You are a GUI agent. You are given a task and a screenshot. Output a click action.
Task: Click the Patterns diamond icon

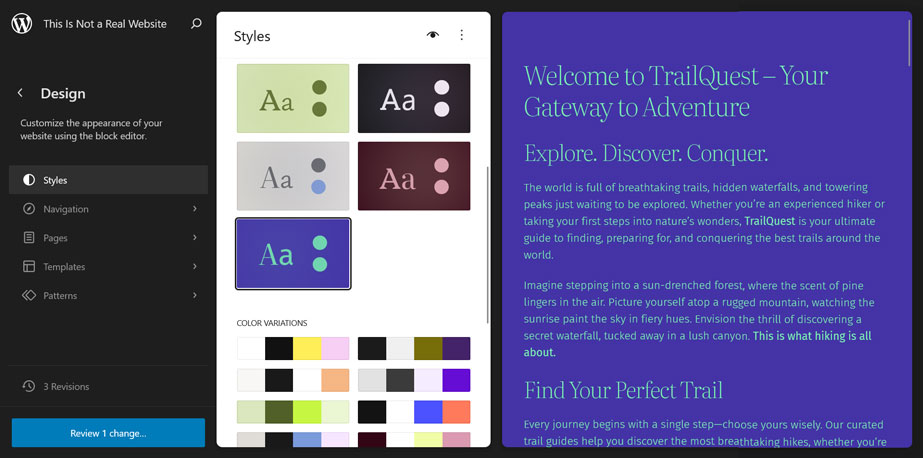pyautogui.click(x=29, y=296)
